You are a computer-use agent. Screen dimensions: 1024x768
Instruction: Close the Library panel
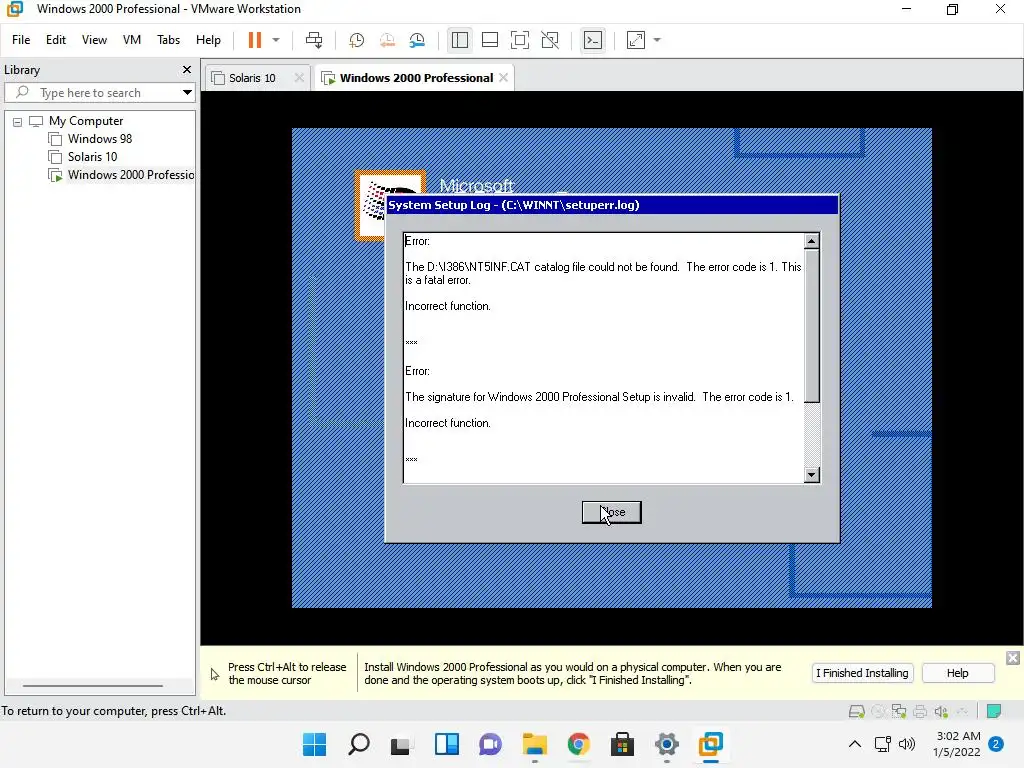(187, 69)
